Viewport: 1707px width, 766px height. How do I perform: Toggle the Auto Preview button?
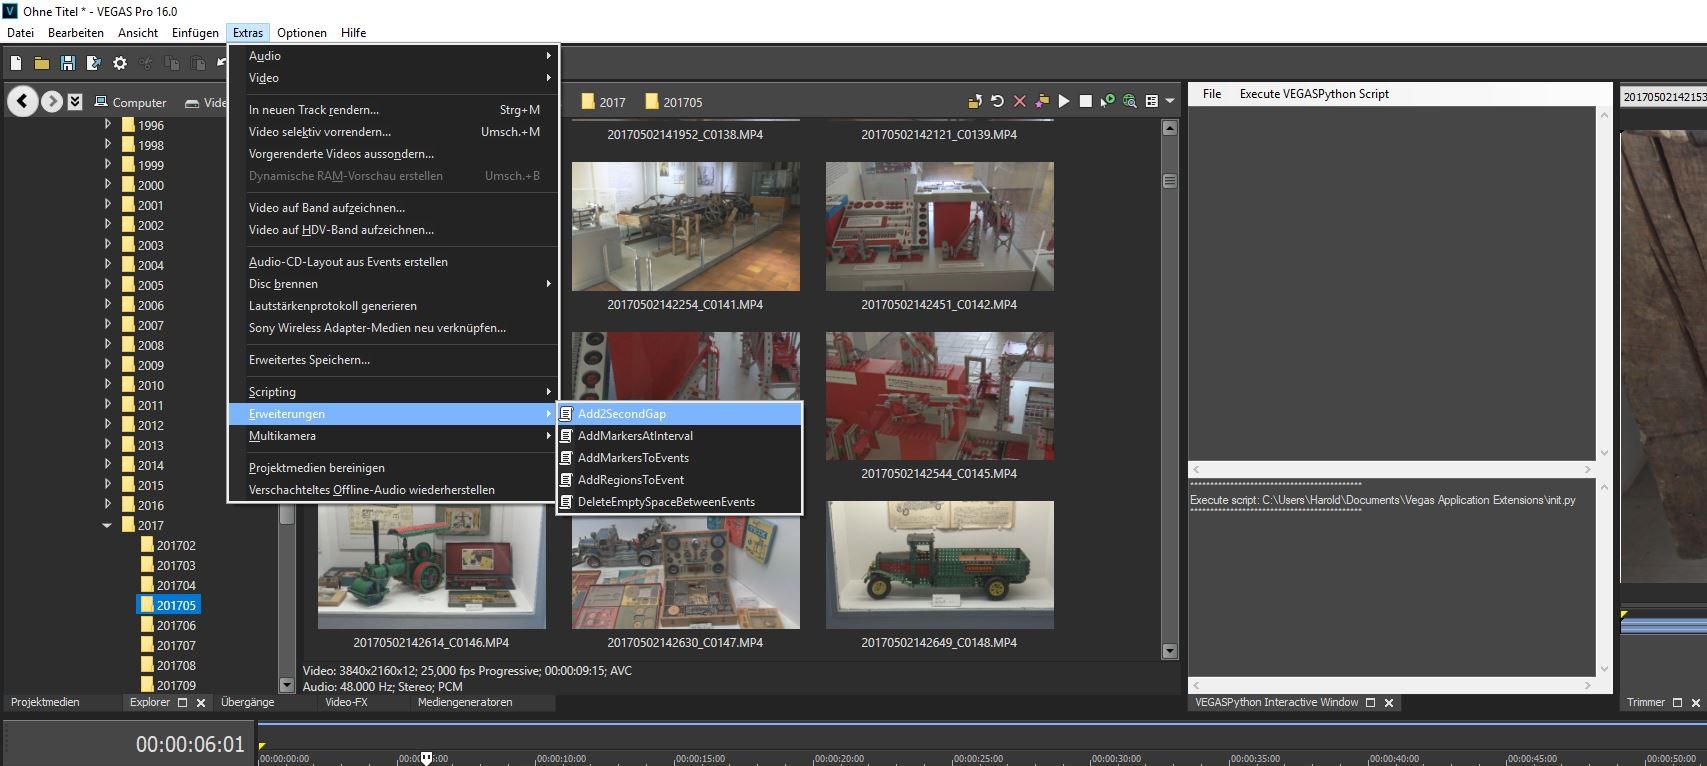[1107, 101]
